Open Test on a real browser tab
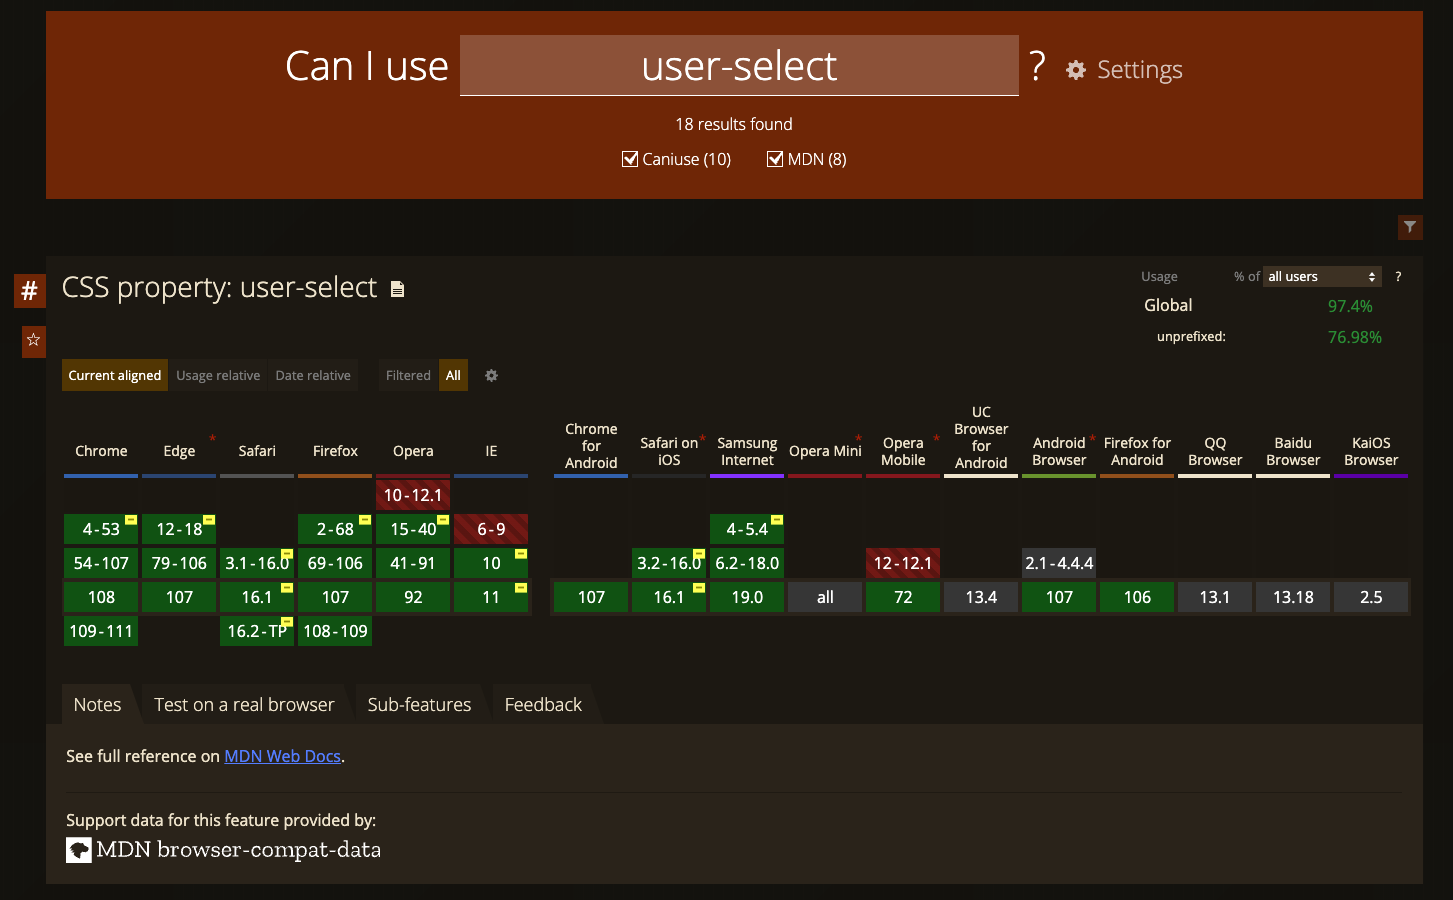The image size is (1453, 900). pyautogui.click(x=244, y=704)
